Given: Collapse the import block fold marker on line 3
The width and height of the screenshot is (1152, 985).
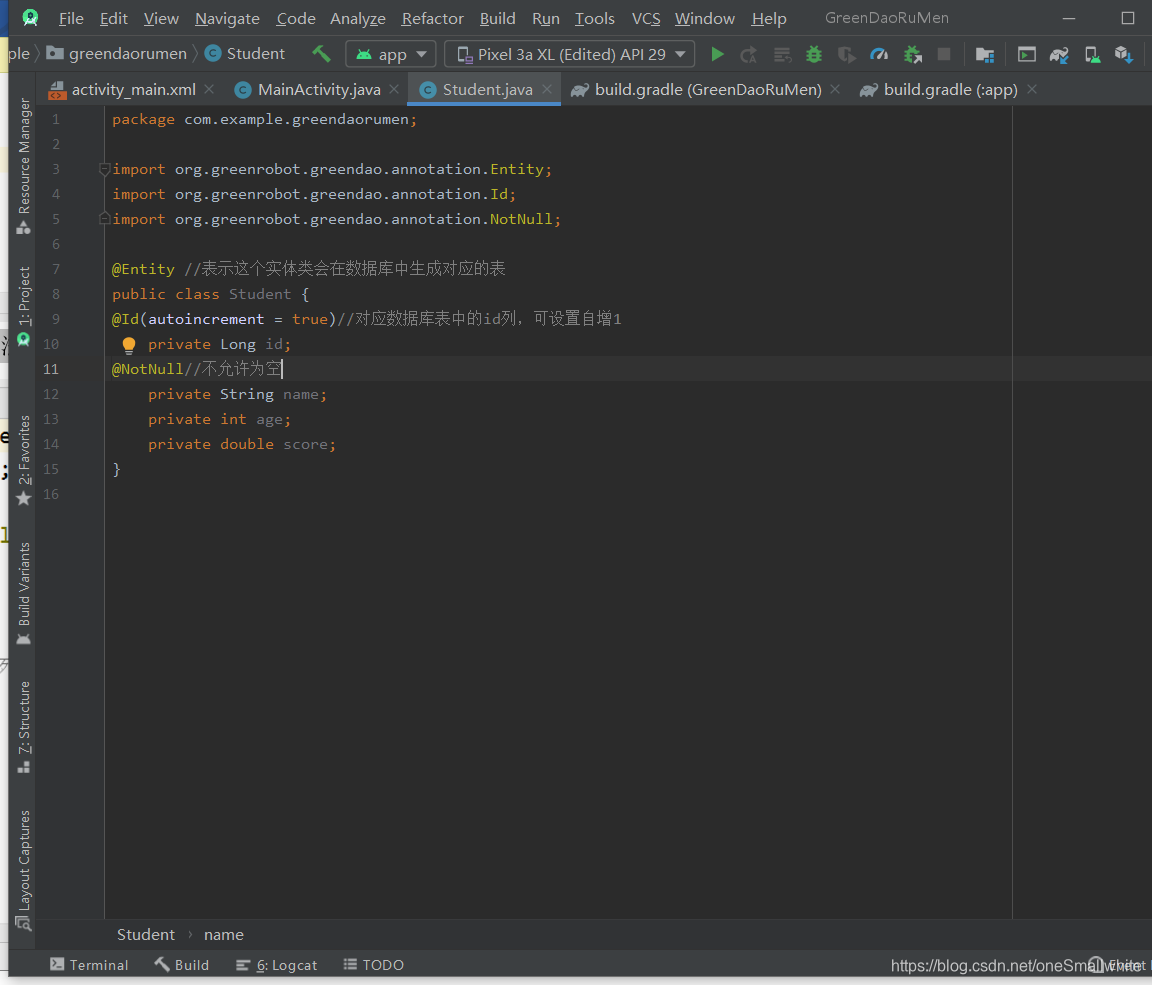Looking at the screenshot, I should [104, 169].
